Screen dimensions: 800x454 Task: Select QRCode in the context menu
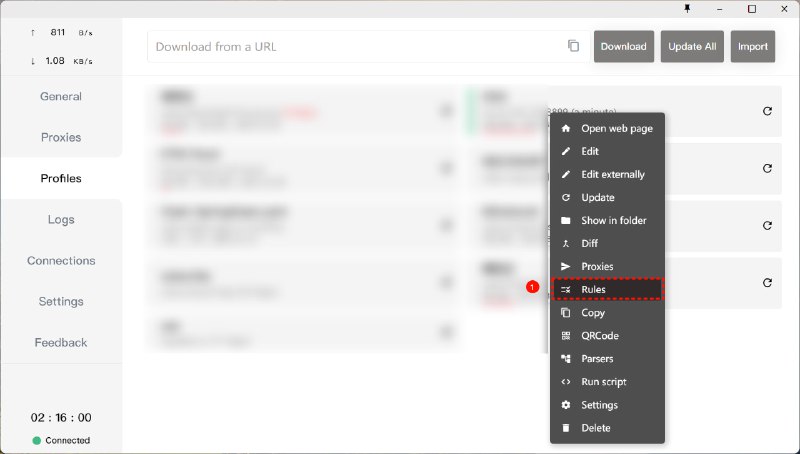(x=597, y=336)
